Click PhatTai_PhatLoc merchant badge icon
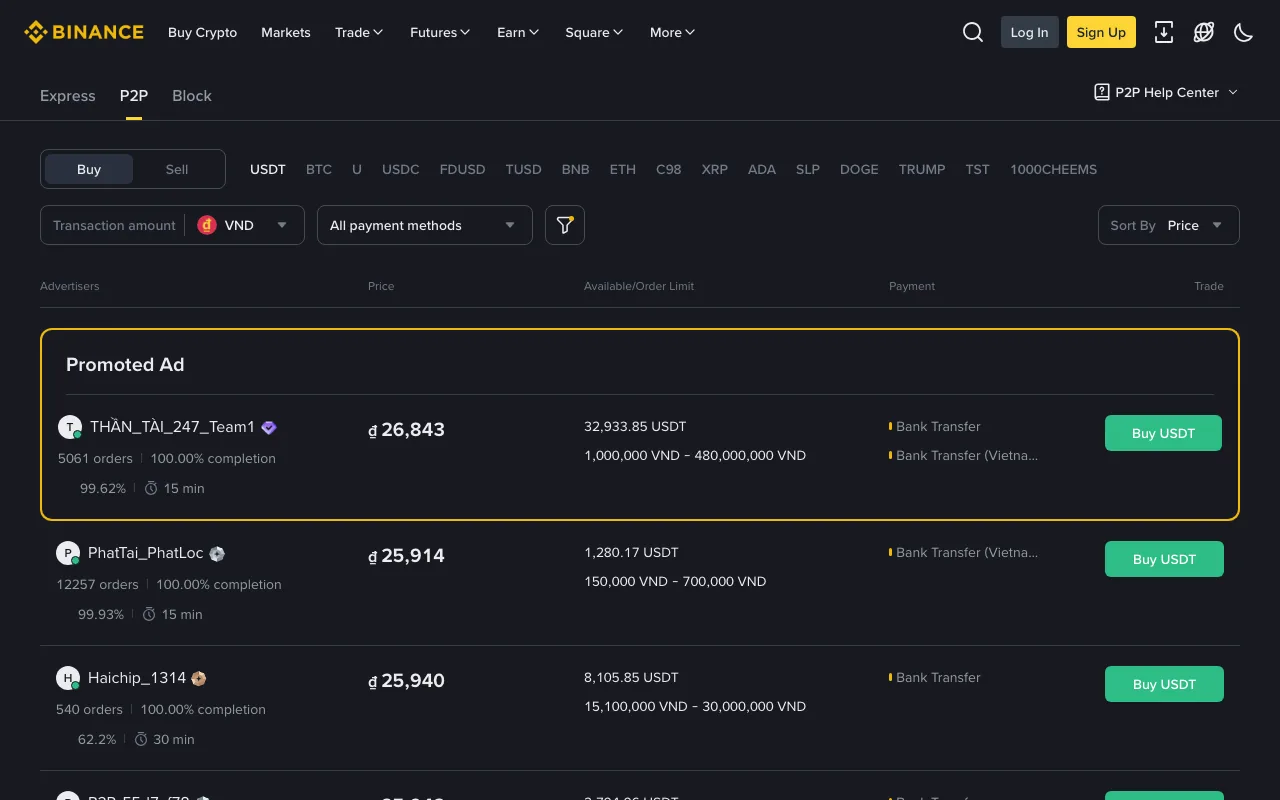Viewport: 1280px width, 800px height. pos(217,553)
